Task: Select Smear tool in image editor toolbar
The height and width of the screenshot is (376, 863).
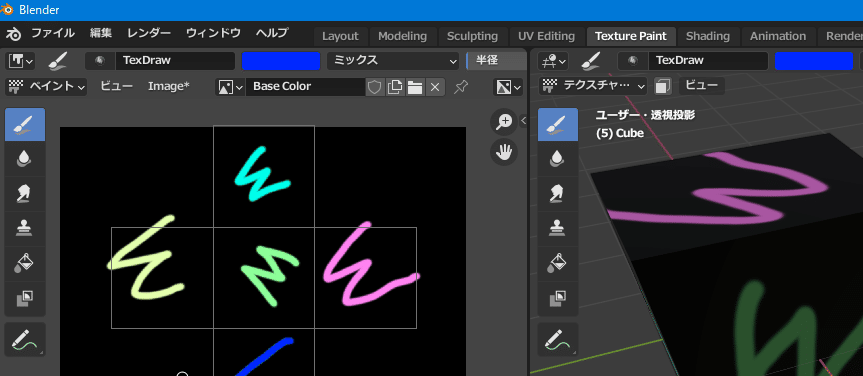Action: (x=25, y=194)
